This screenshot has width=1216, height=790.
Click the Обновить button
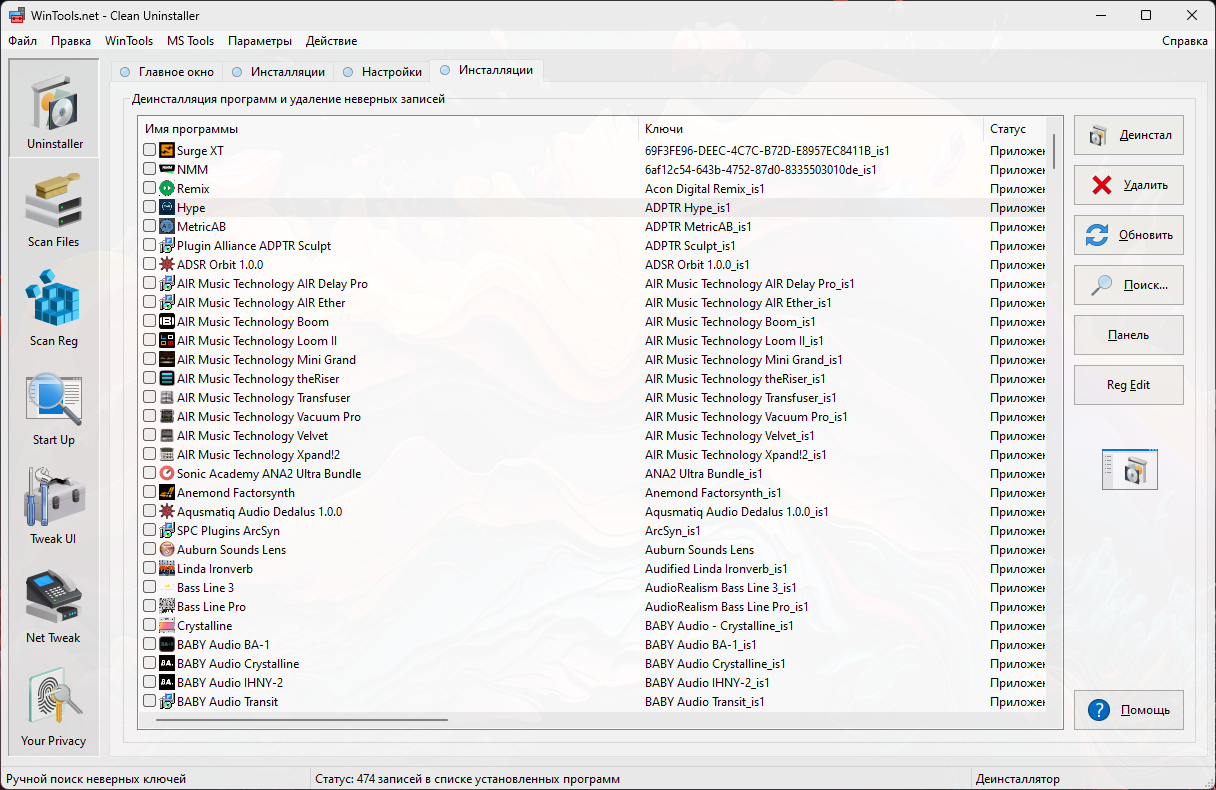(x=1129, y=235)
